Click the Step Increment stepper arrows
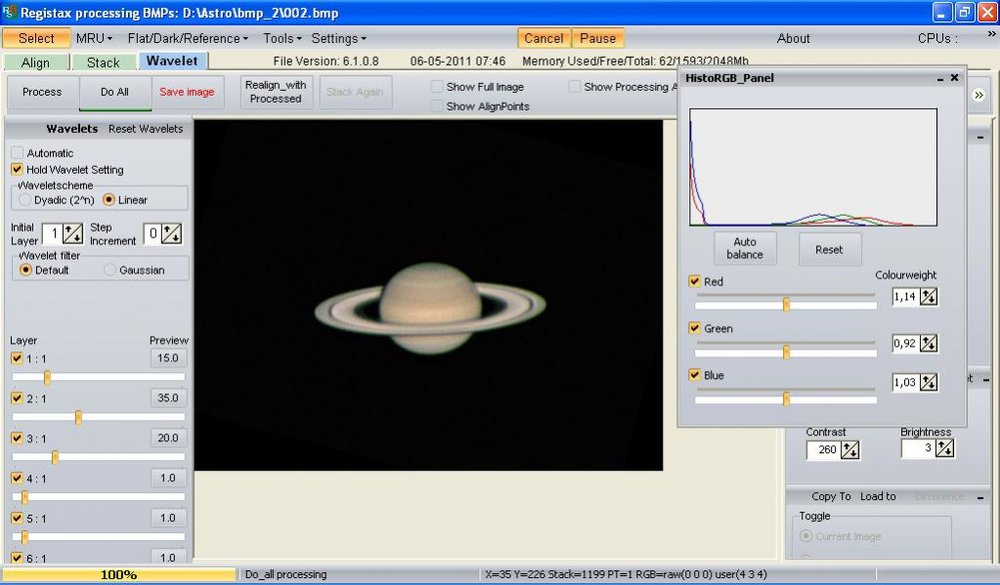 [172, 234]
